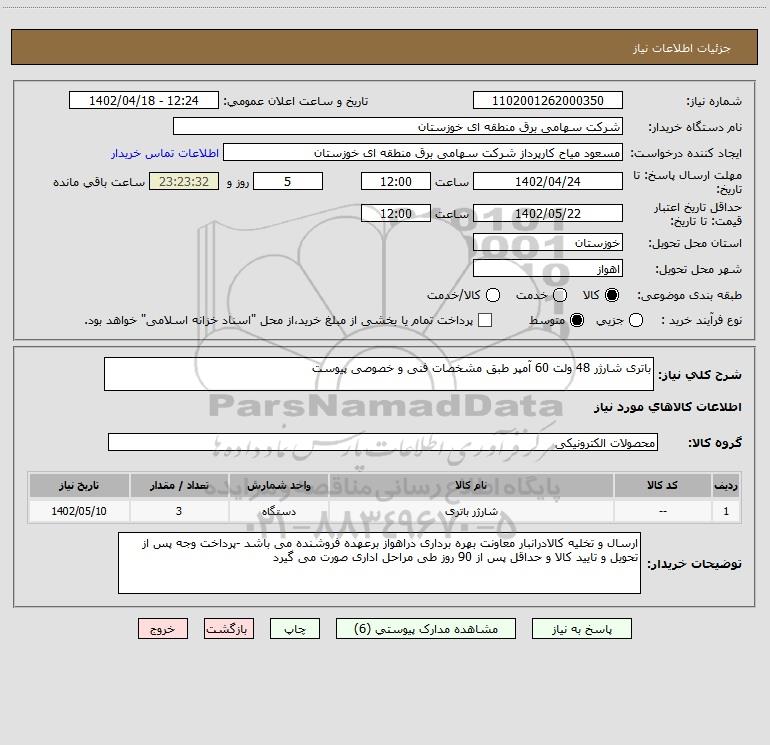Click the price validity date 1402/05/22
Image resolution: width=770 pixels, height=745 pixels.
click(548, 214)
